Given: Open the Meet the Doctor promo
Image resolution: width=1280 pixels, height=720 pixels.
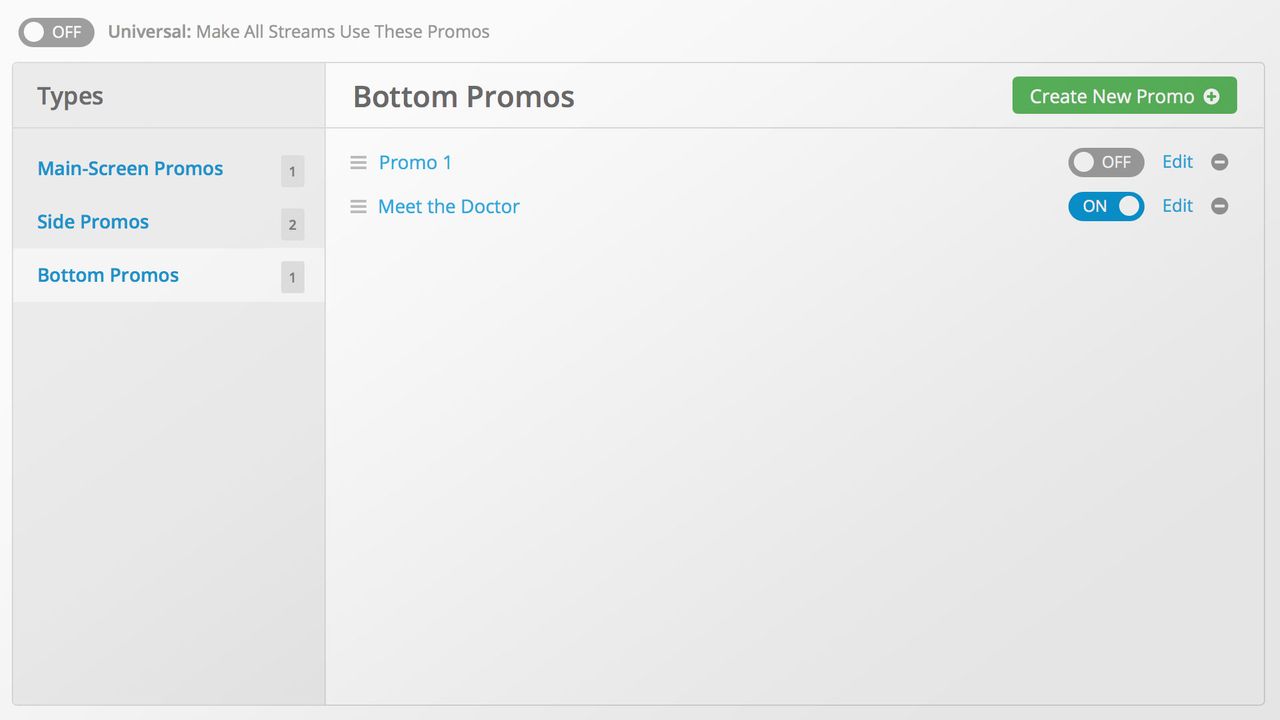Looking at the screenshot, I should coord(449,206).
